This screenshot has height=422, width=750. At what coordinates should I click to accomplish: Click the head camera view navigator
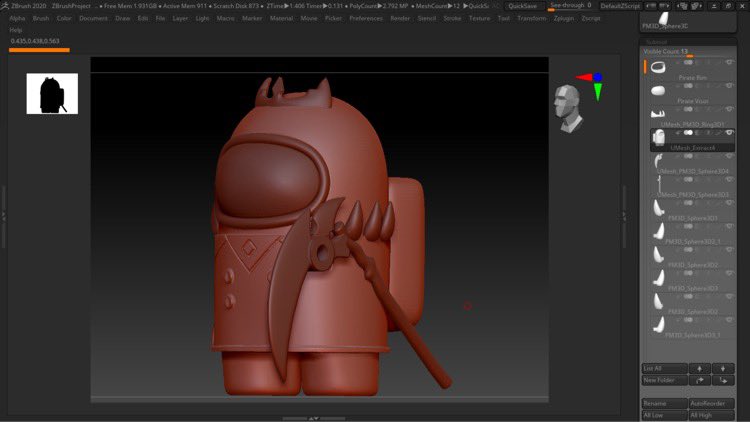(x=568, y=108)
